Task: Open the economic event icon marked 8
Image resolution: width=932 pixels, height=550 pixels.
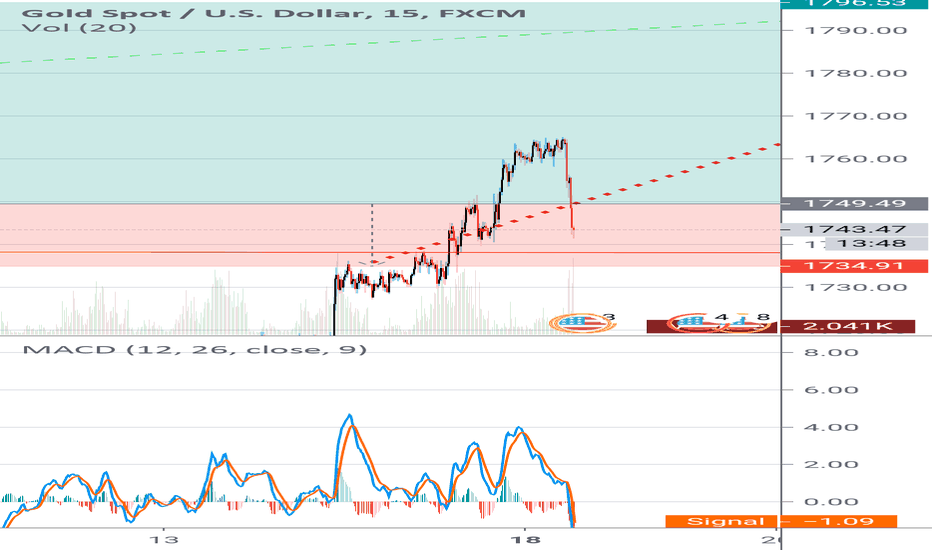Action: (748, 323)
